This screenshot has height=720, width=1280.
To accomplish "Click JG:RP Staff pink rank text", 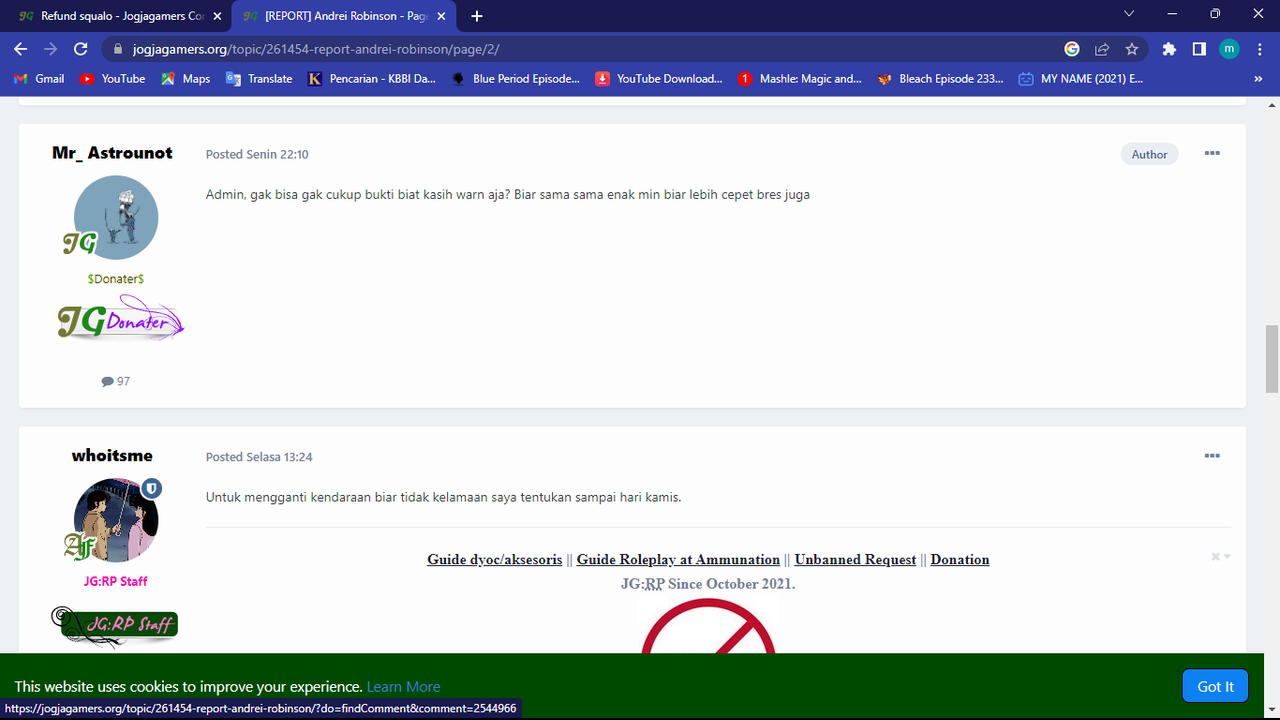I will pos(116,581).
